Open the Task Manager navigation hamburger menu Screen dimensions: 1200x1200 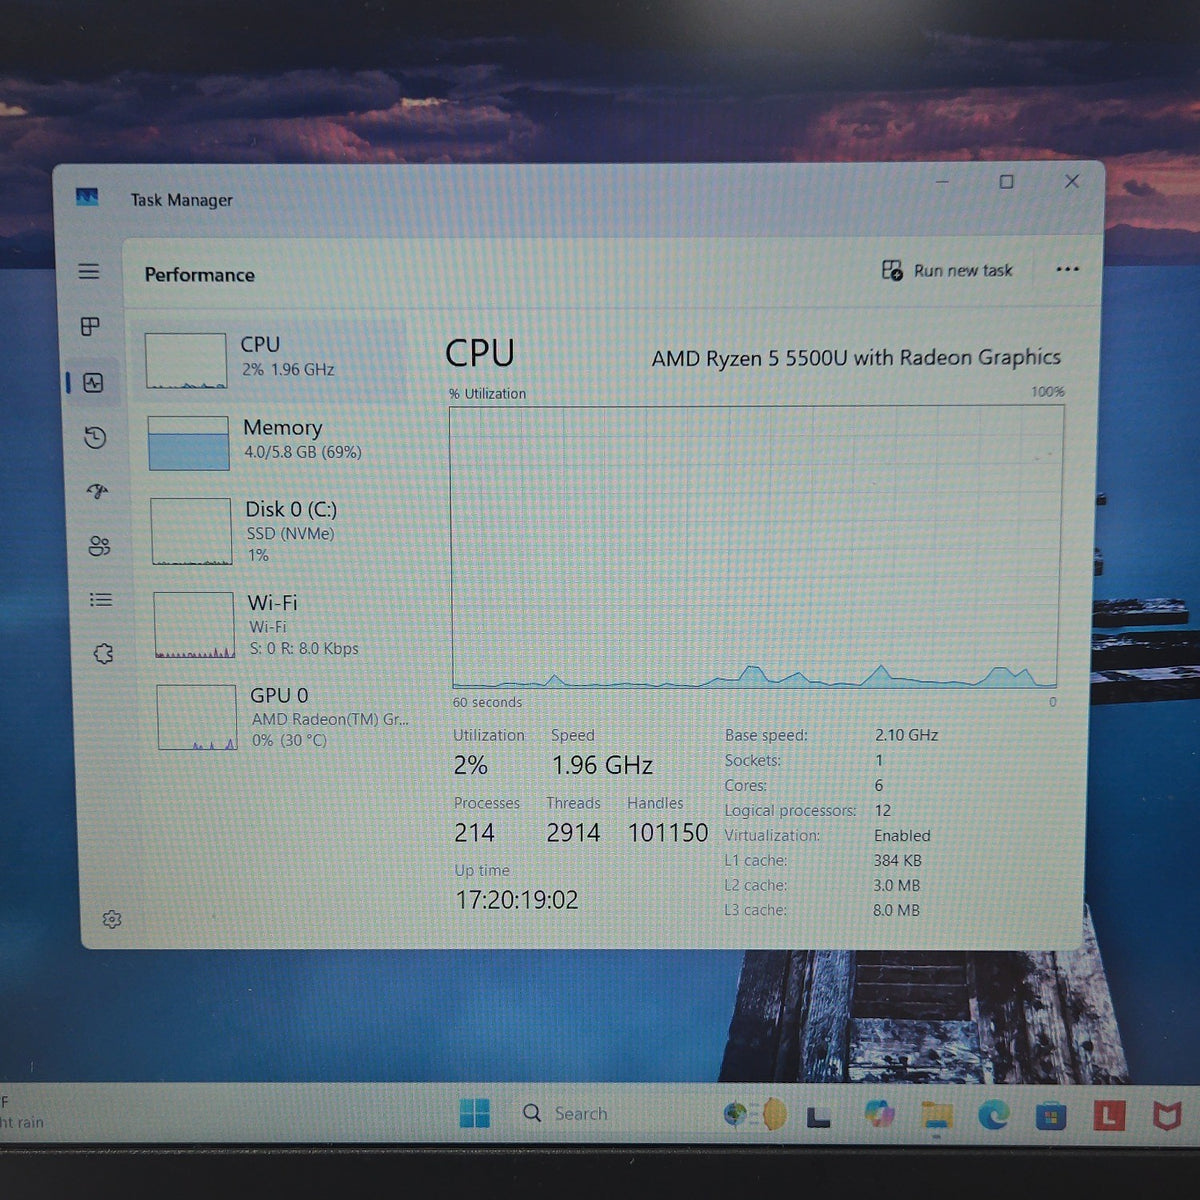tap(89, 271)
